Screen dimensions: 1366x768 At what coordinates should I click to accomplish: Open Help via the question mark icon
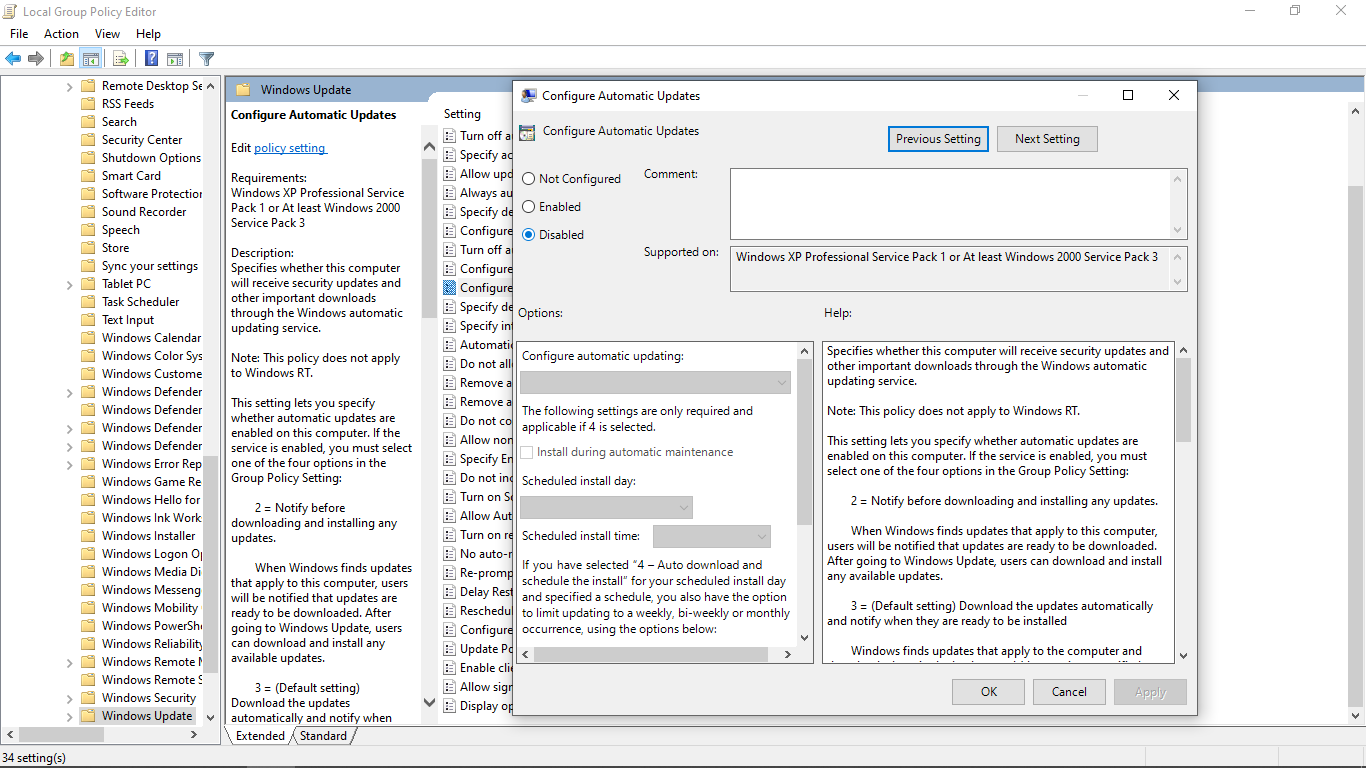[x=150, y=58]
